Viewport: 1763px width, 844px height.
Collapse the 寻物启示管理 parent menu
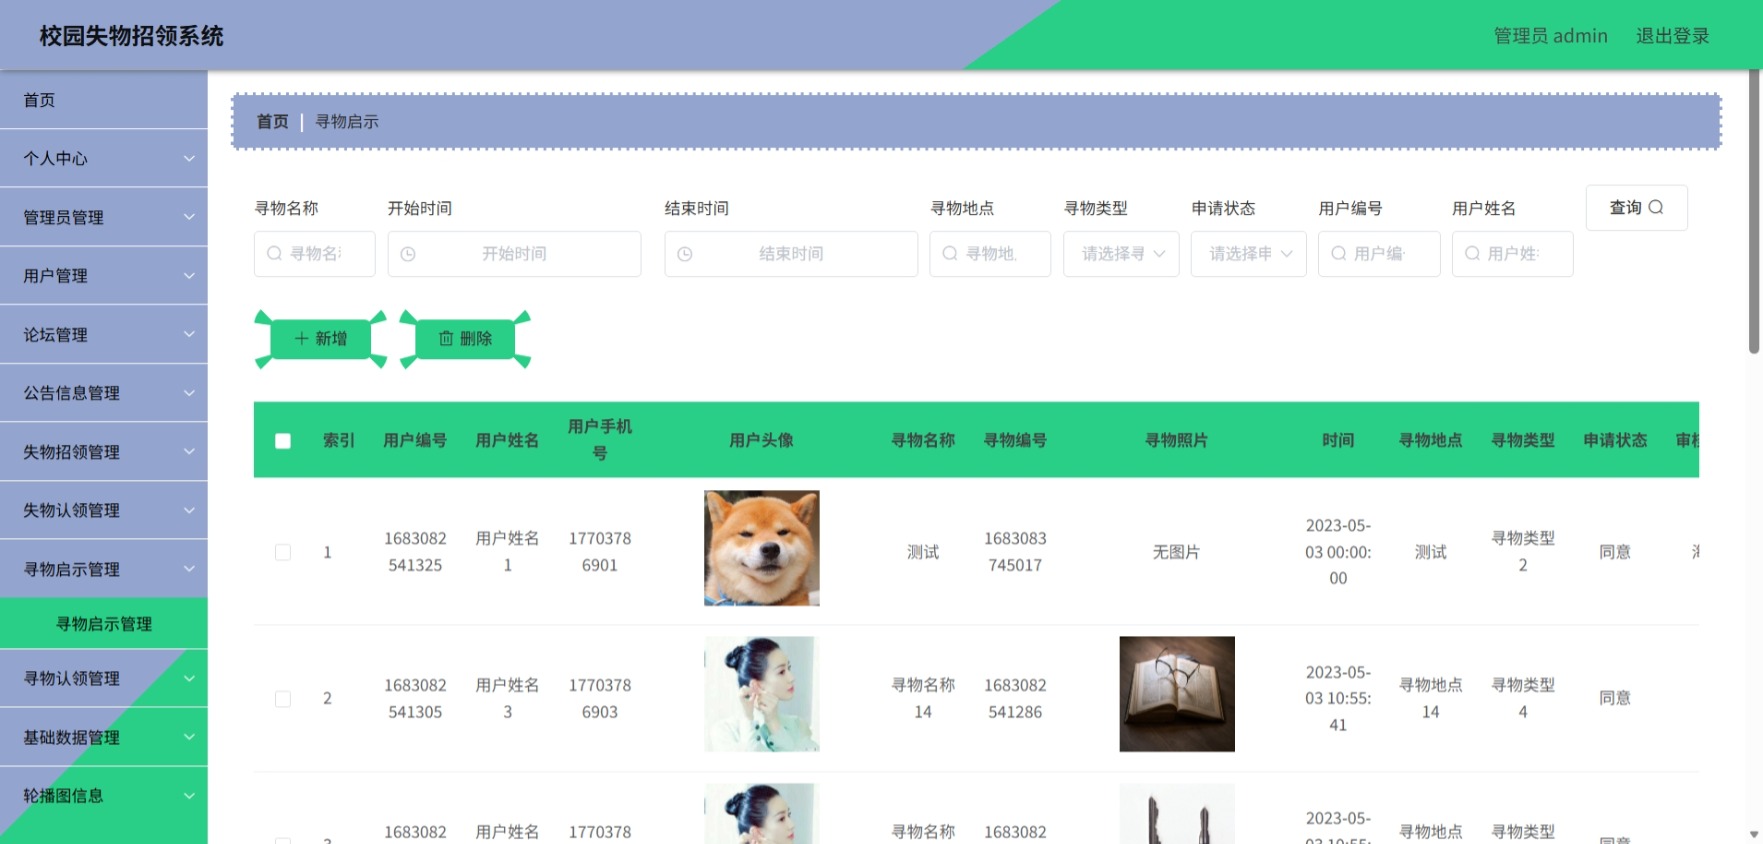pyautogui.click(x=104, y=569)
